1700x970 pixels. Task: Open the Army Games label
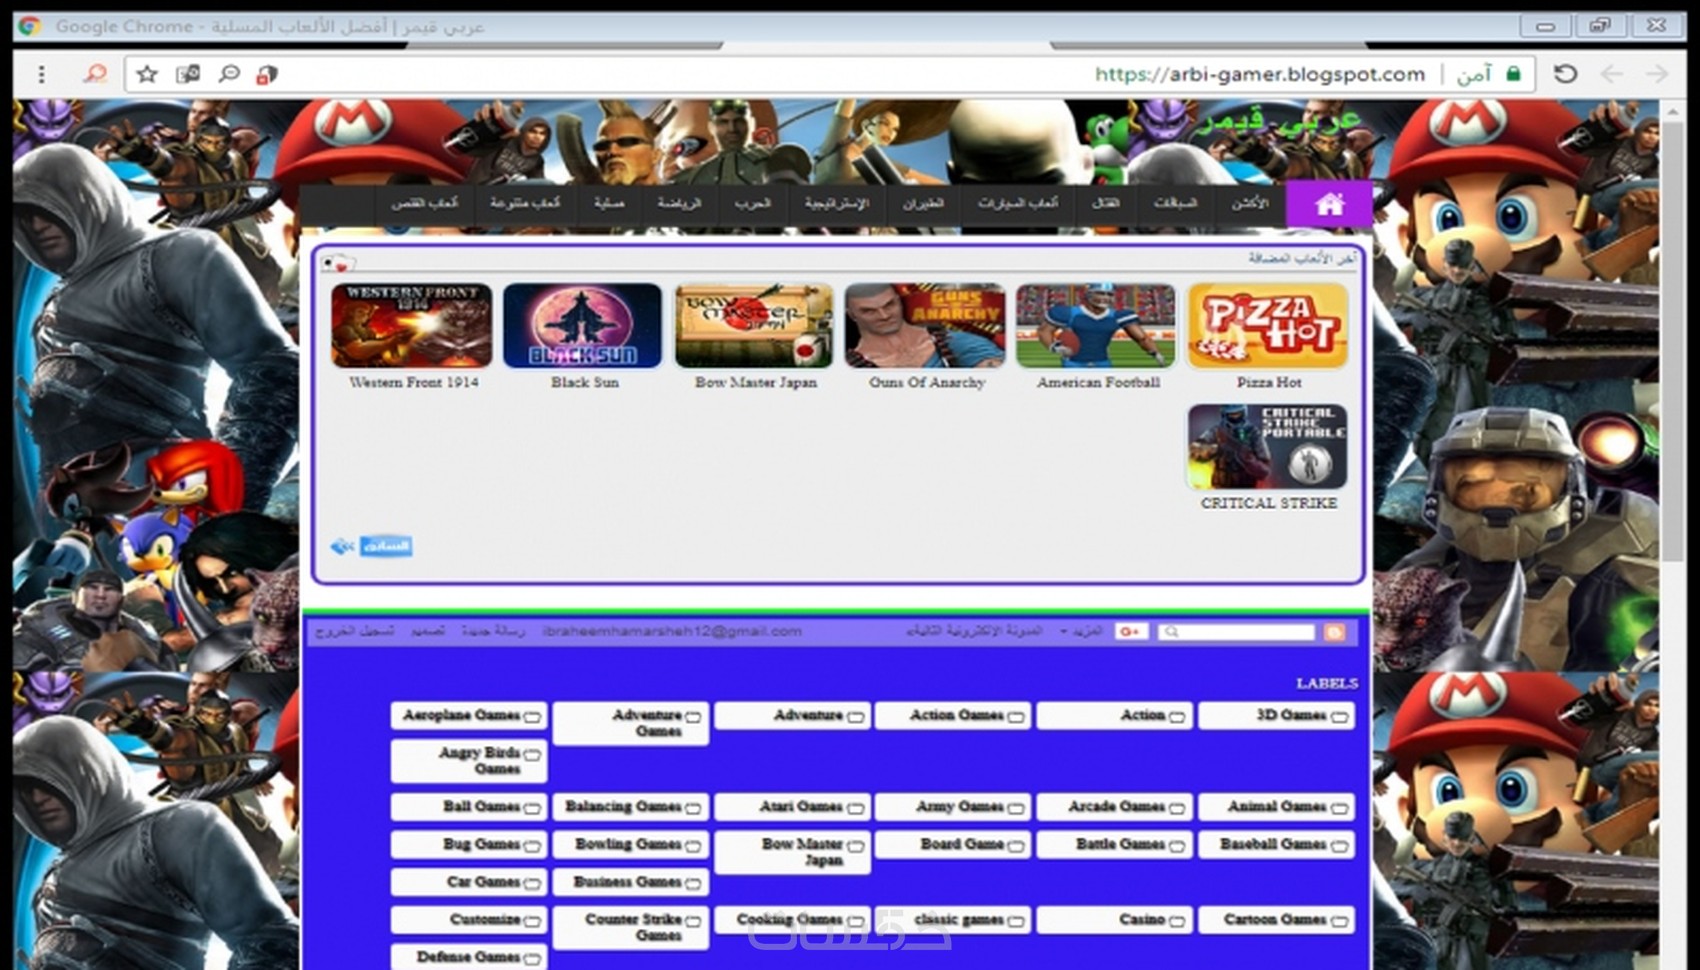953,806
